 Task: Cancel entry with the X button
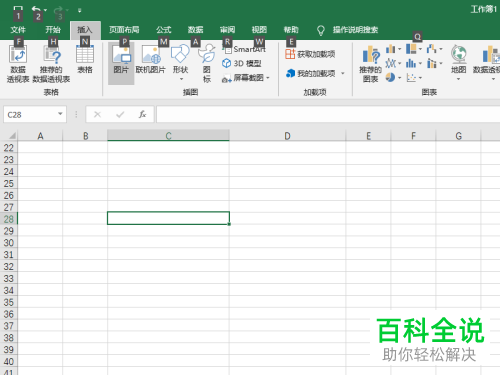click(97, 115)
